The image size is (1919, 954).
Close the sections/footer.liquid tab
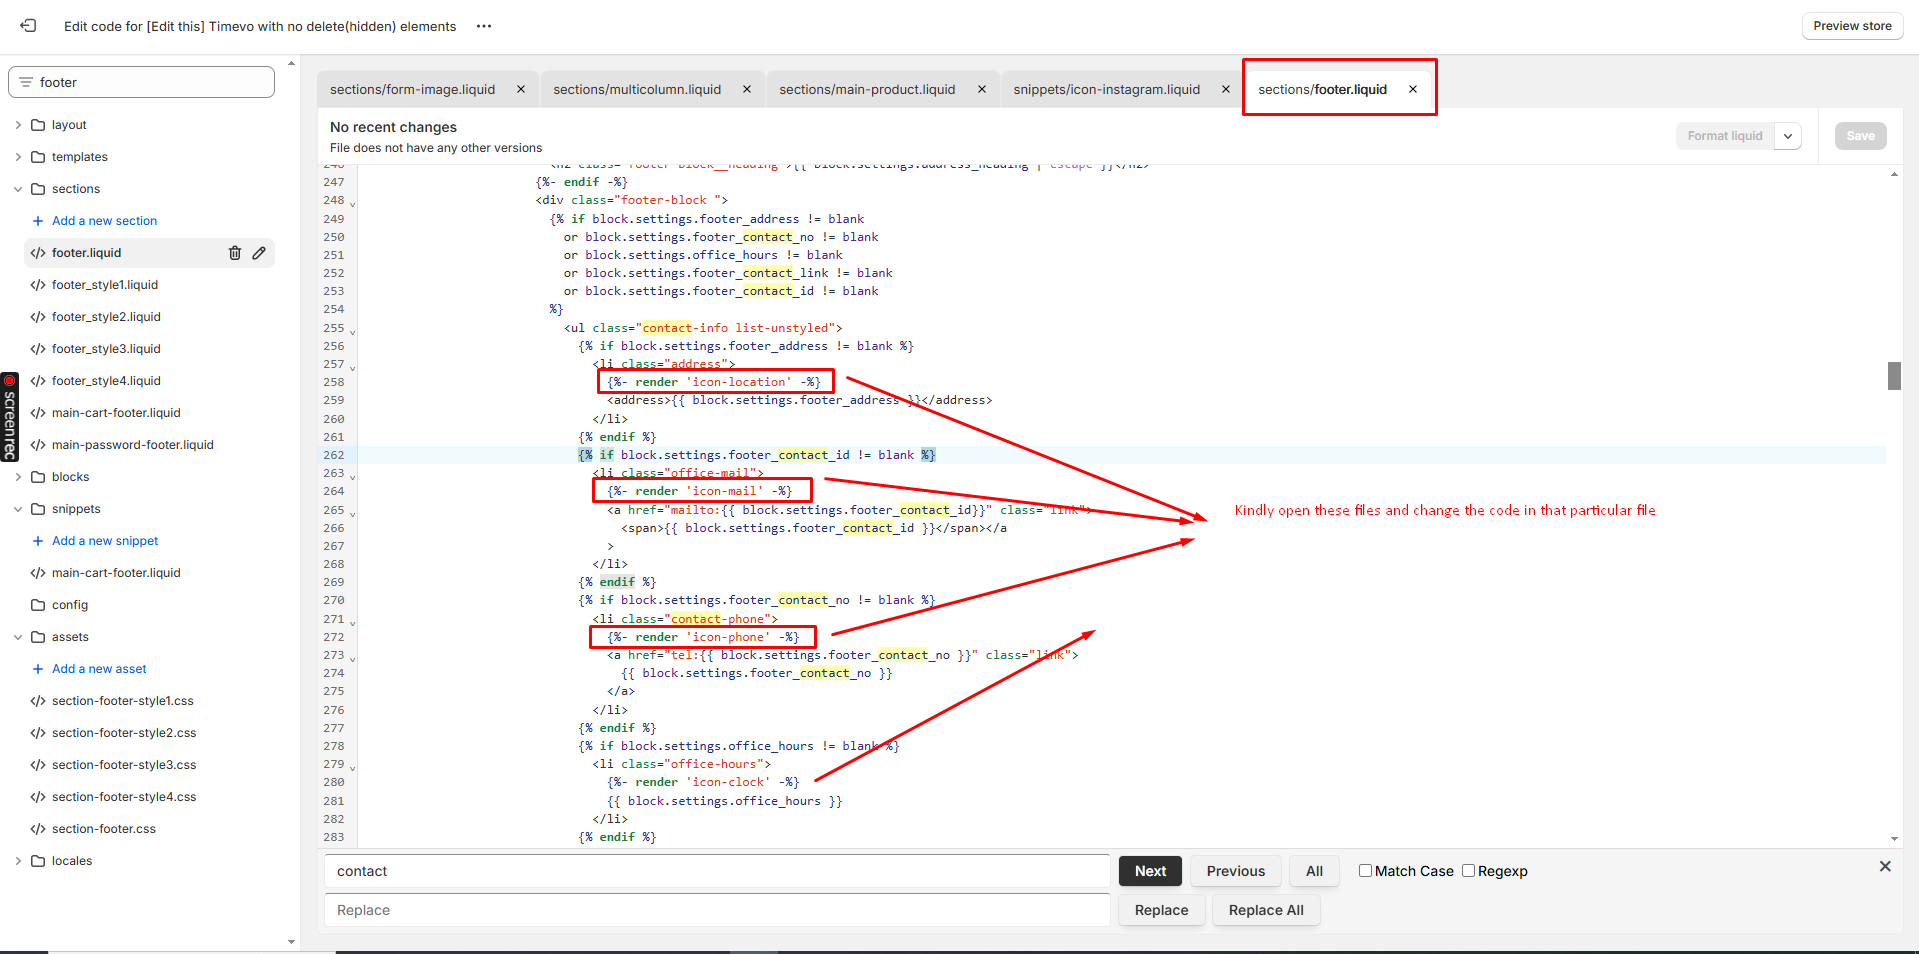pos(1413,89)
